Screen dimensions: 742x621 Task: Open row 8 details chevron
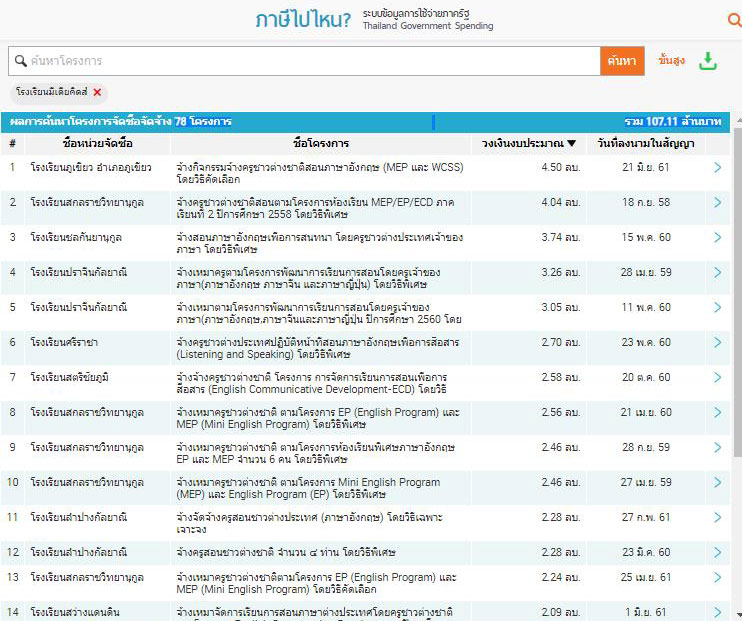coord(717,412)
